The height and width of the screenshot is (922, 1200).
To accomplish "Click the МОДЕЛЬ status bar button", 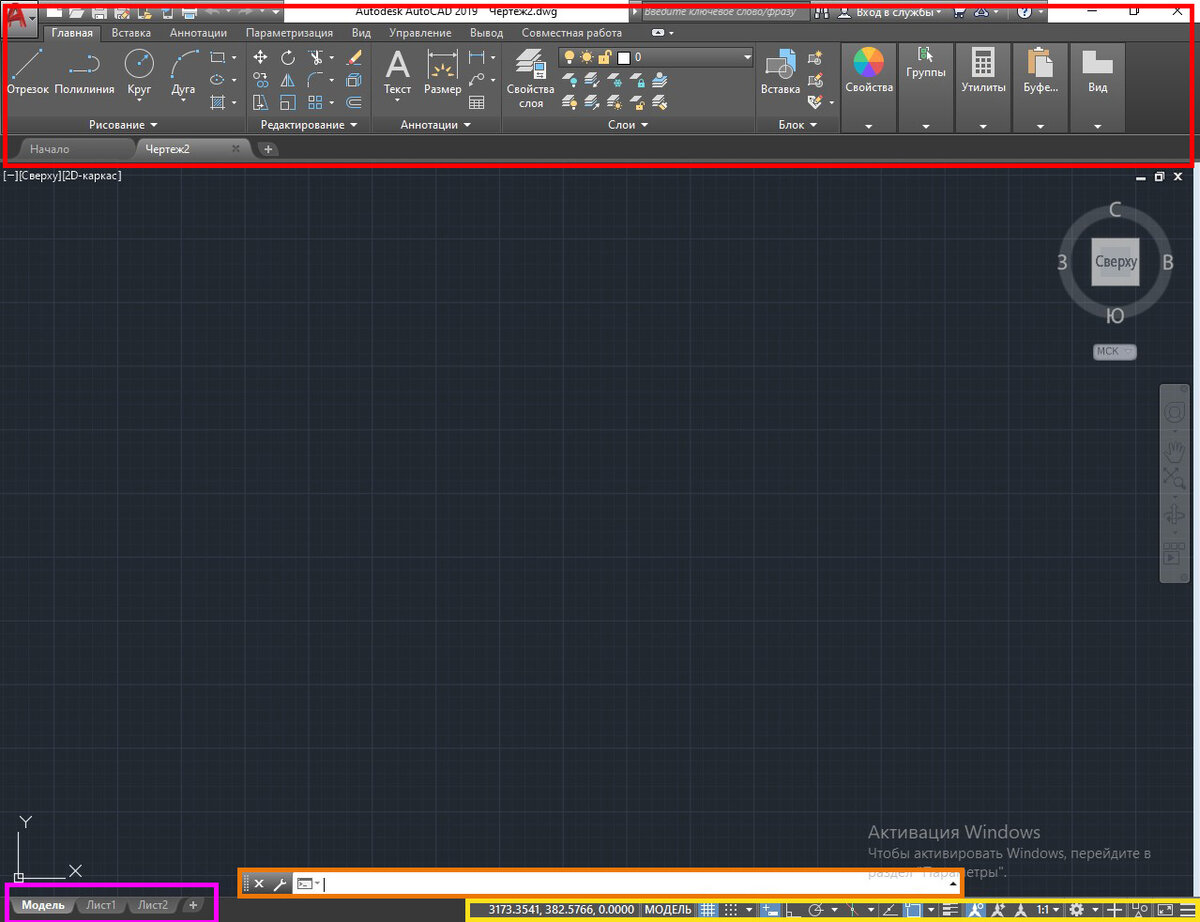I will [668, 910].
